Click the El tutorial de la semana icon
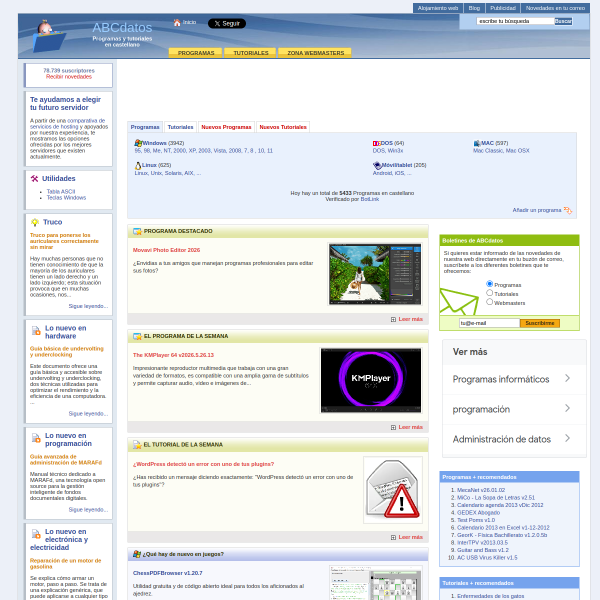The image size is (600, 600). [x=137, y=445]
